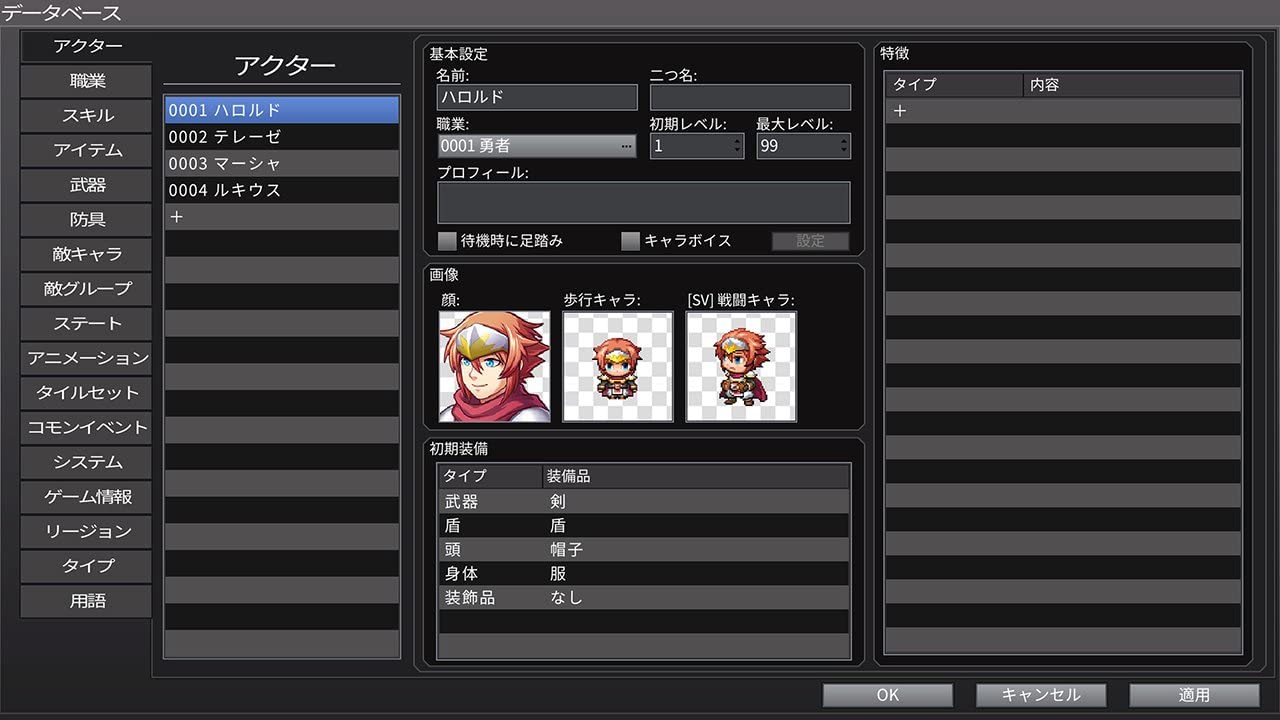Add a new 特徴 entry with plus

pos(1063,111)
